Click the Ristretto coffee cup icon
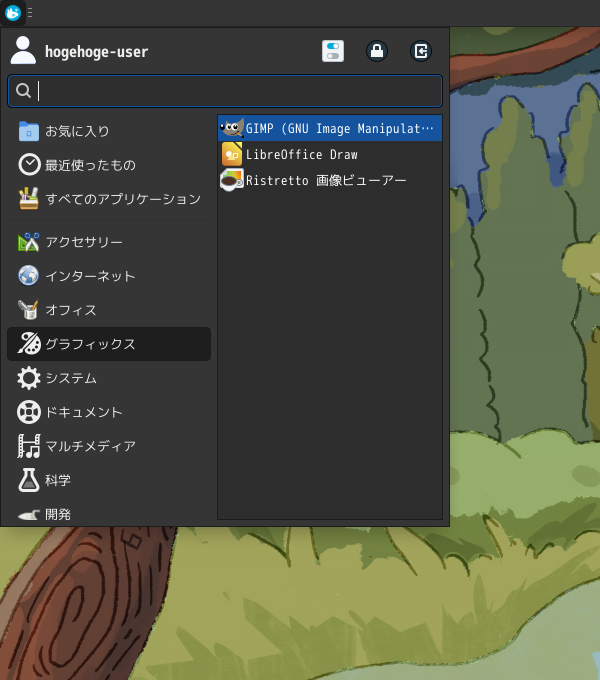Viewport: 600px width, 680px height. point(232,180)
